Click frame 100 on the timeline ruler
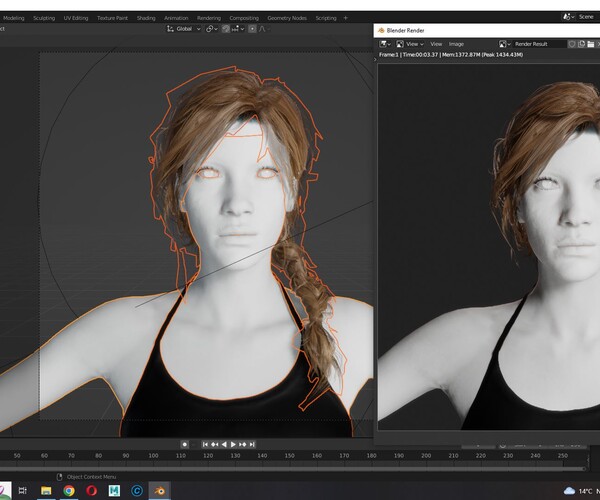600x500 pixels. [x=153, y=456]
